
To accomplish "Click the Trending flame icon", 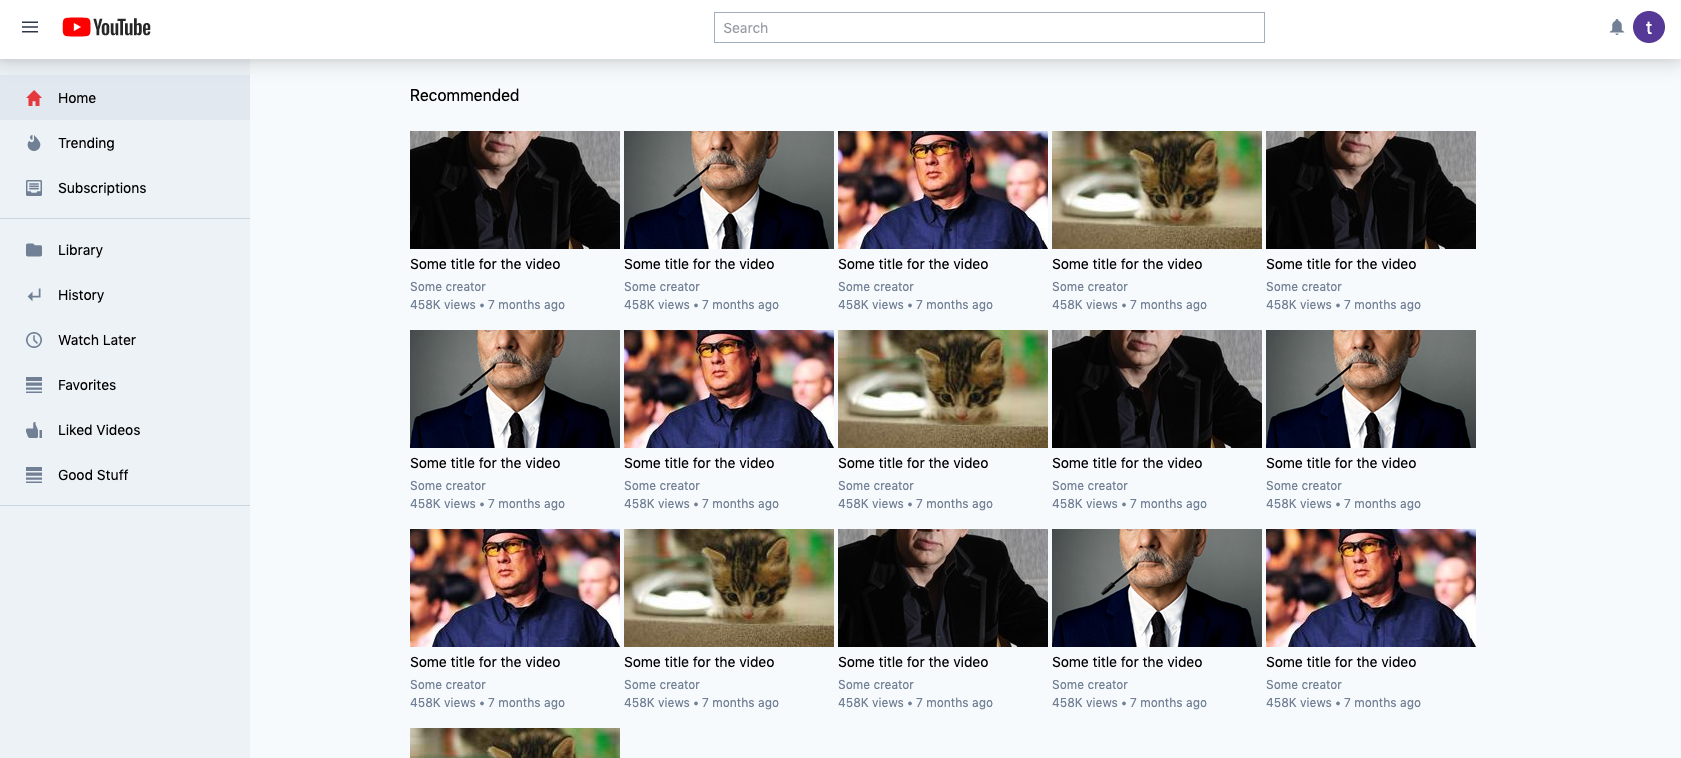I will click(34, 143).
